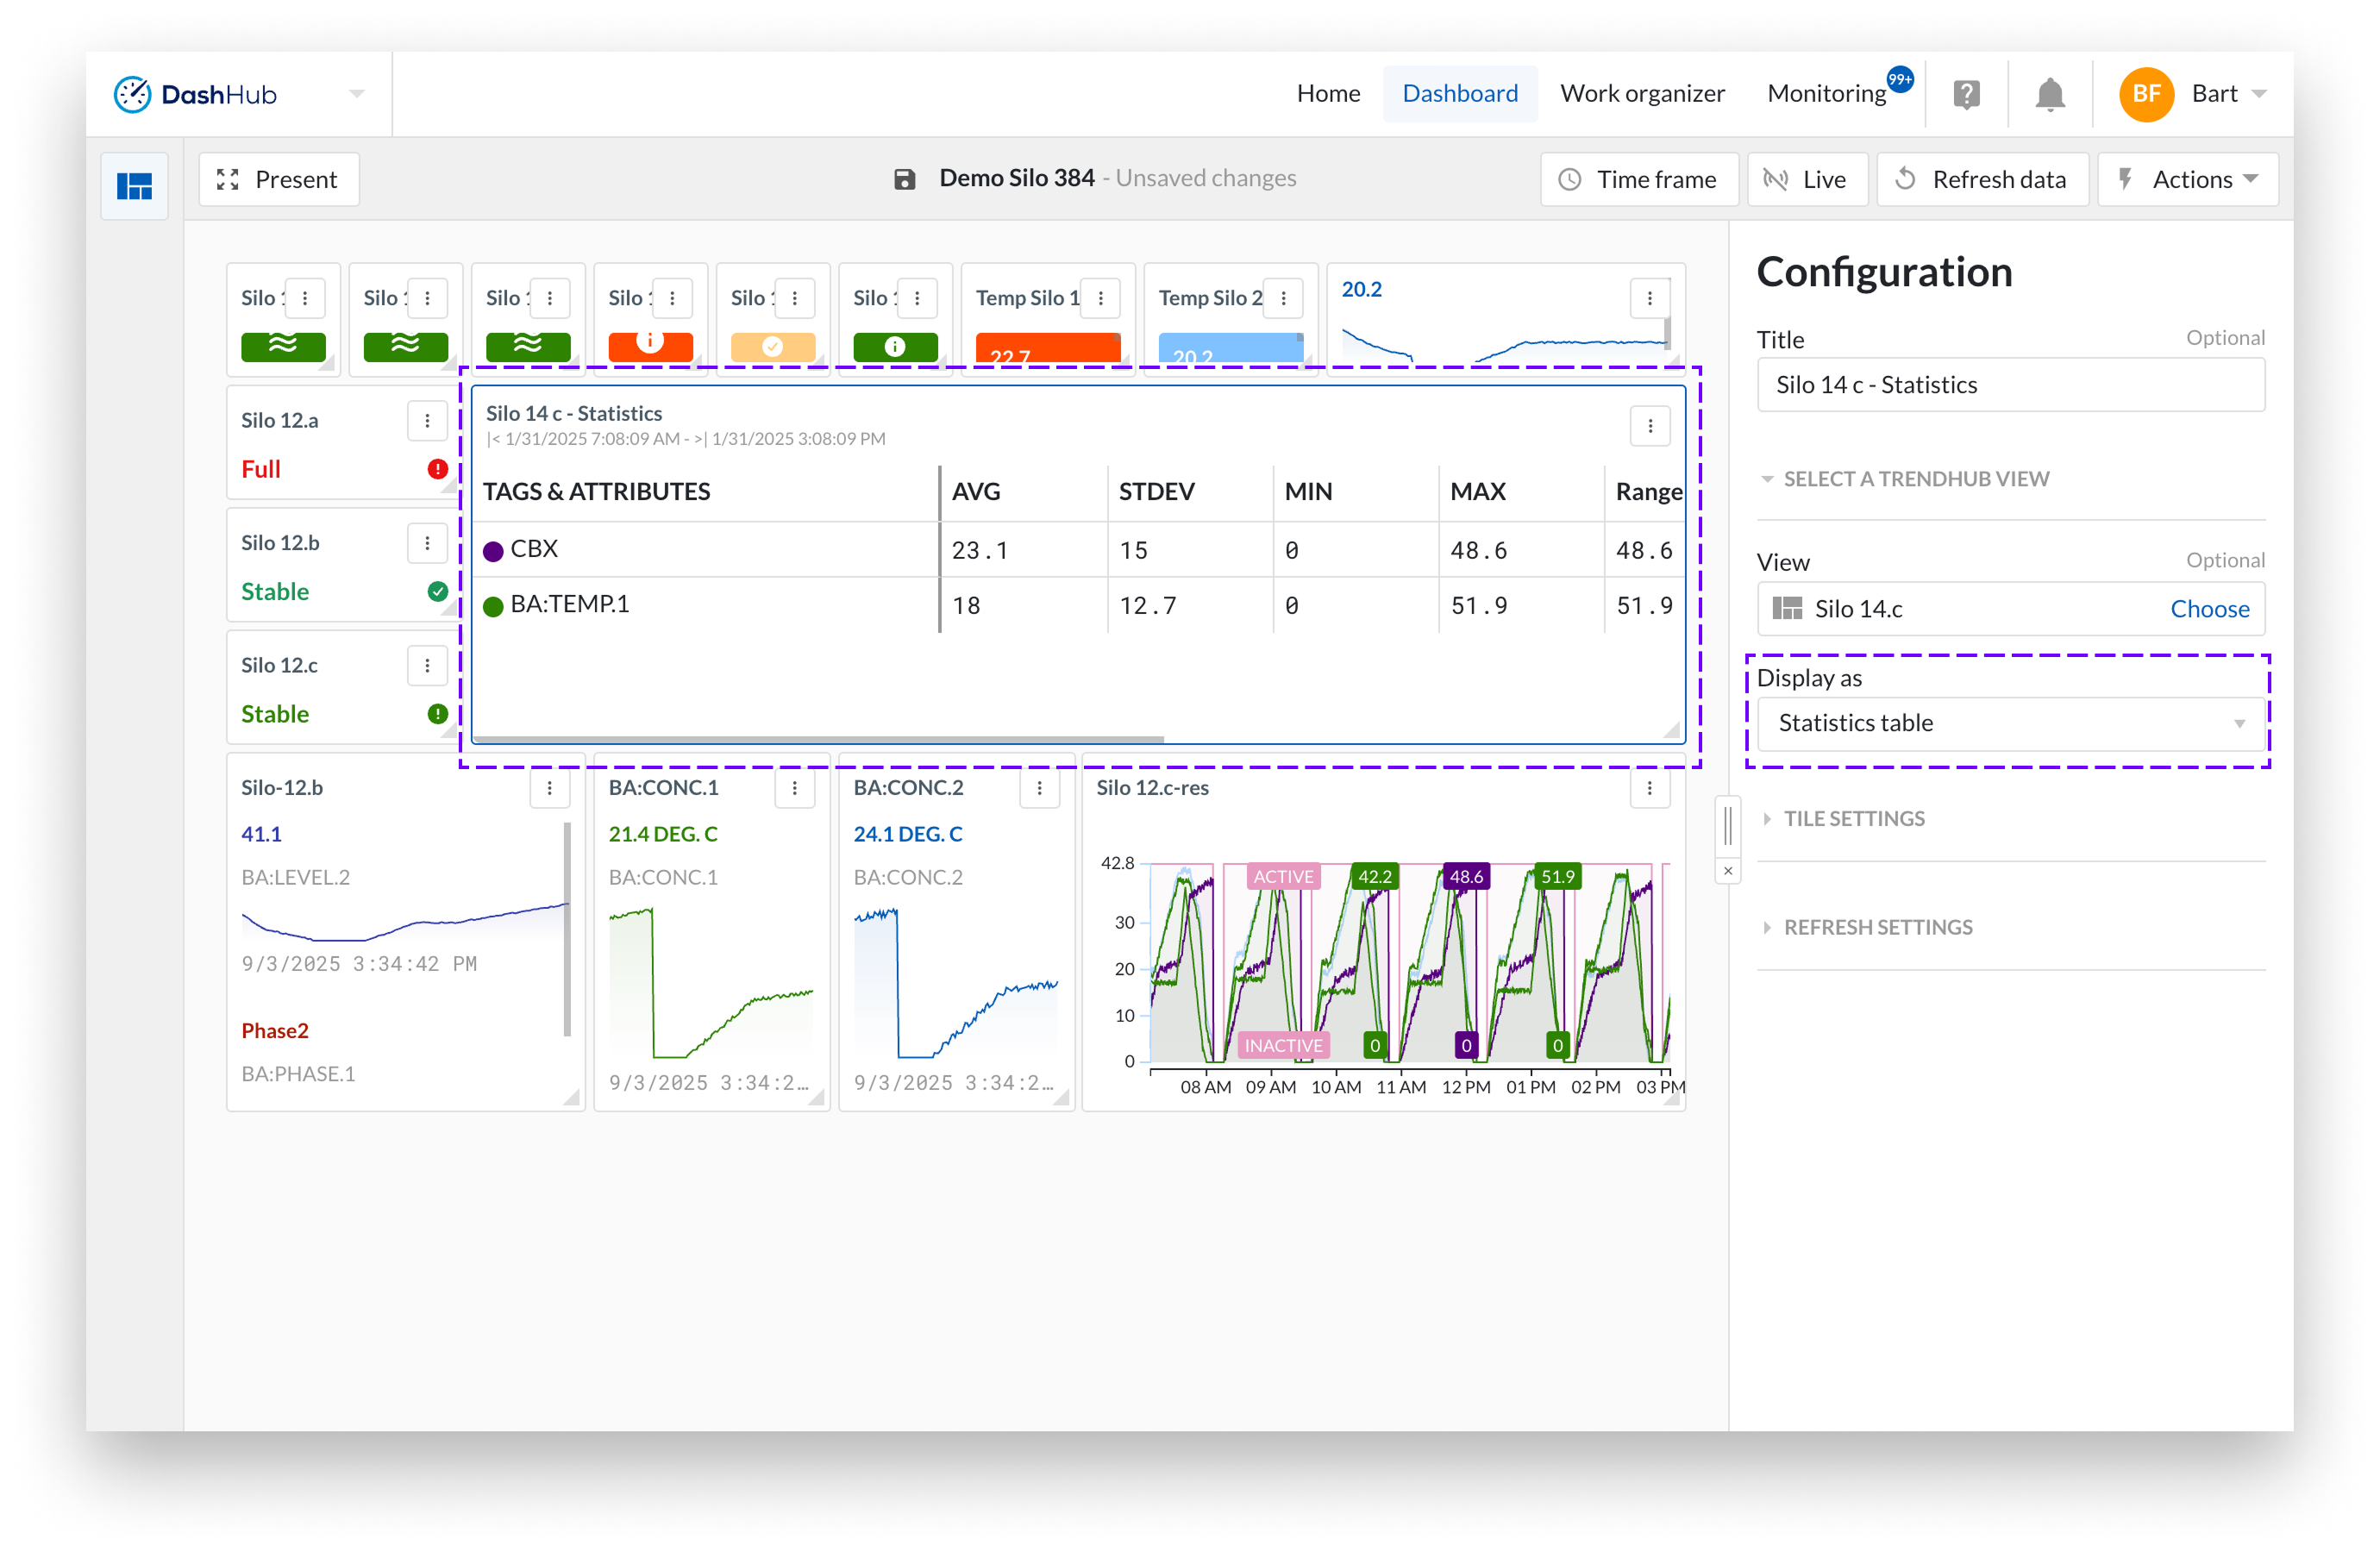Click the horizontal scrollbar in statistics table
2380x1552 pixels.
818,739
